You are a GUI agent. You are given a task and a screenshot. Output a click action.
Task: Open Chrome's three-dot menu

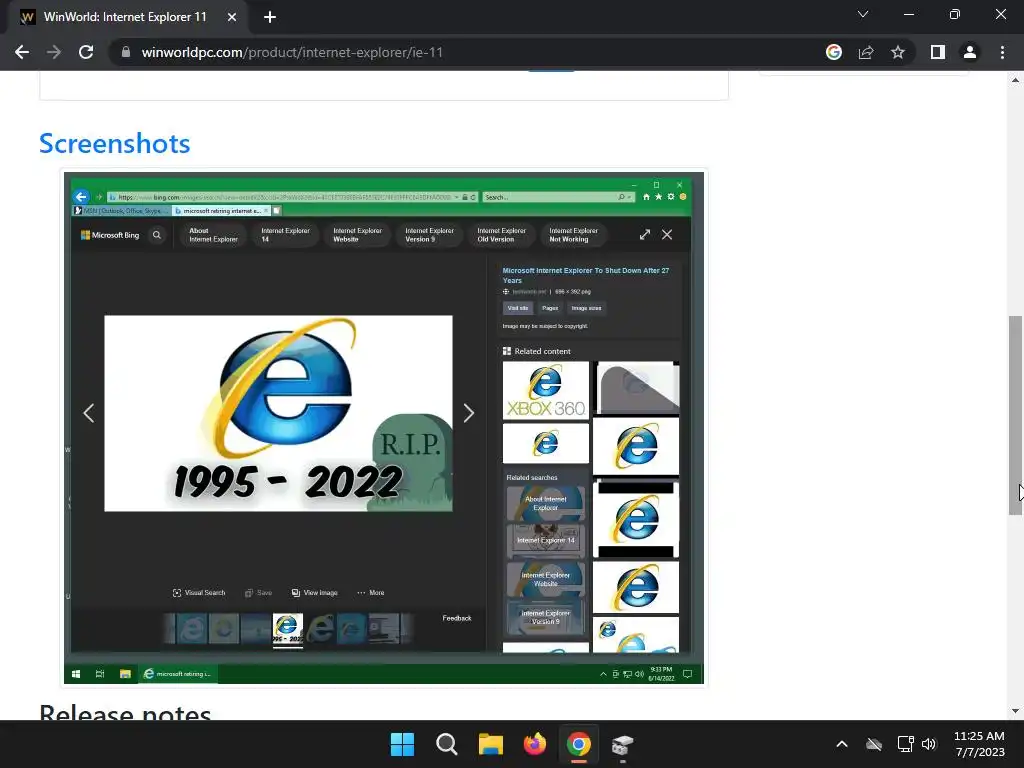(1002, 52)
